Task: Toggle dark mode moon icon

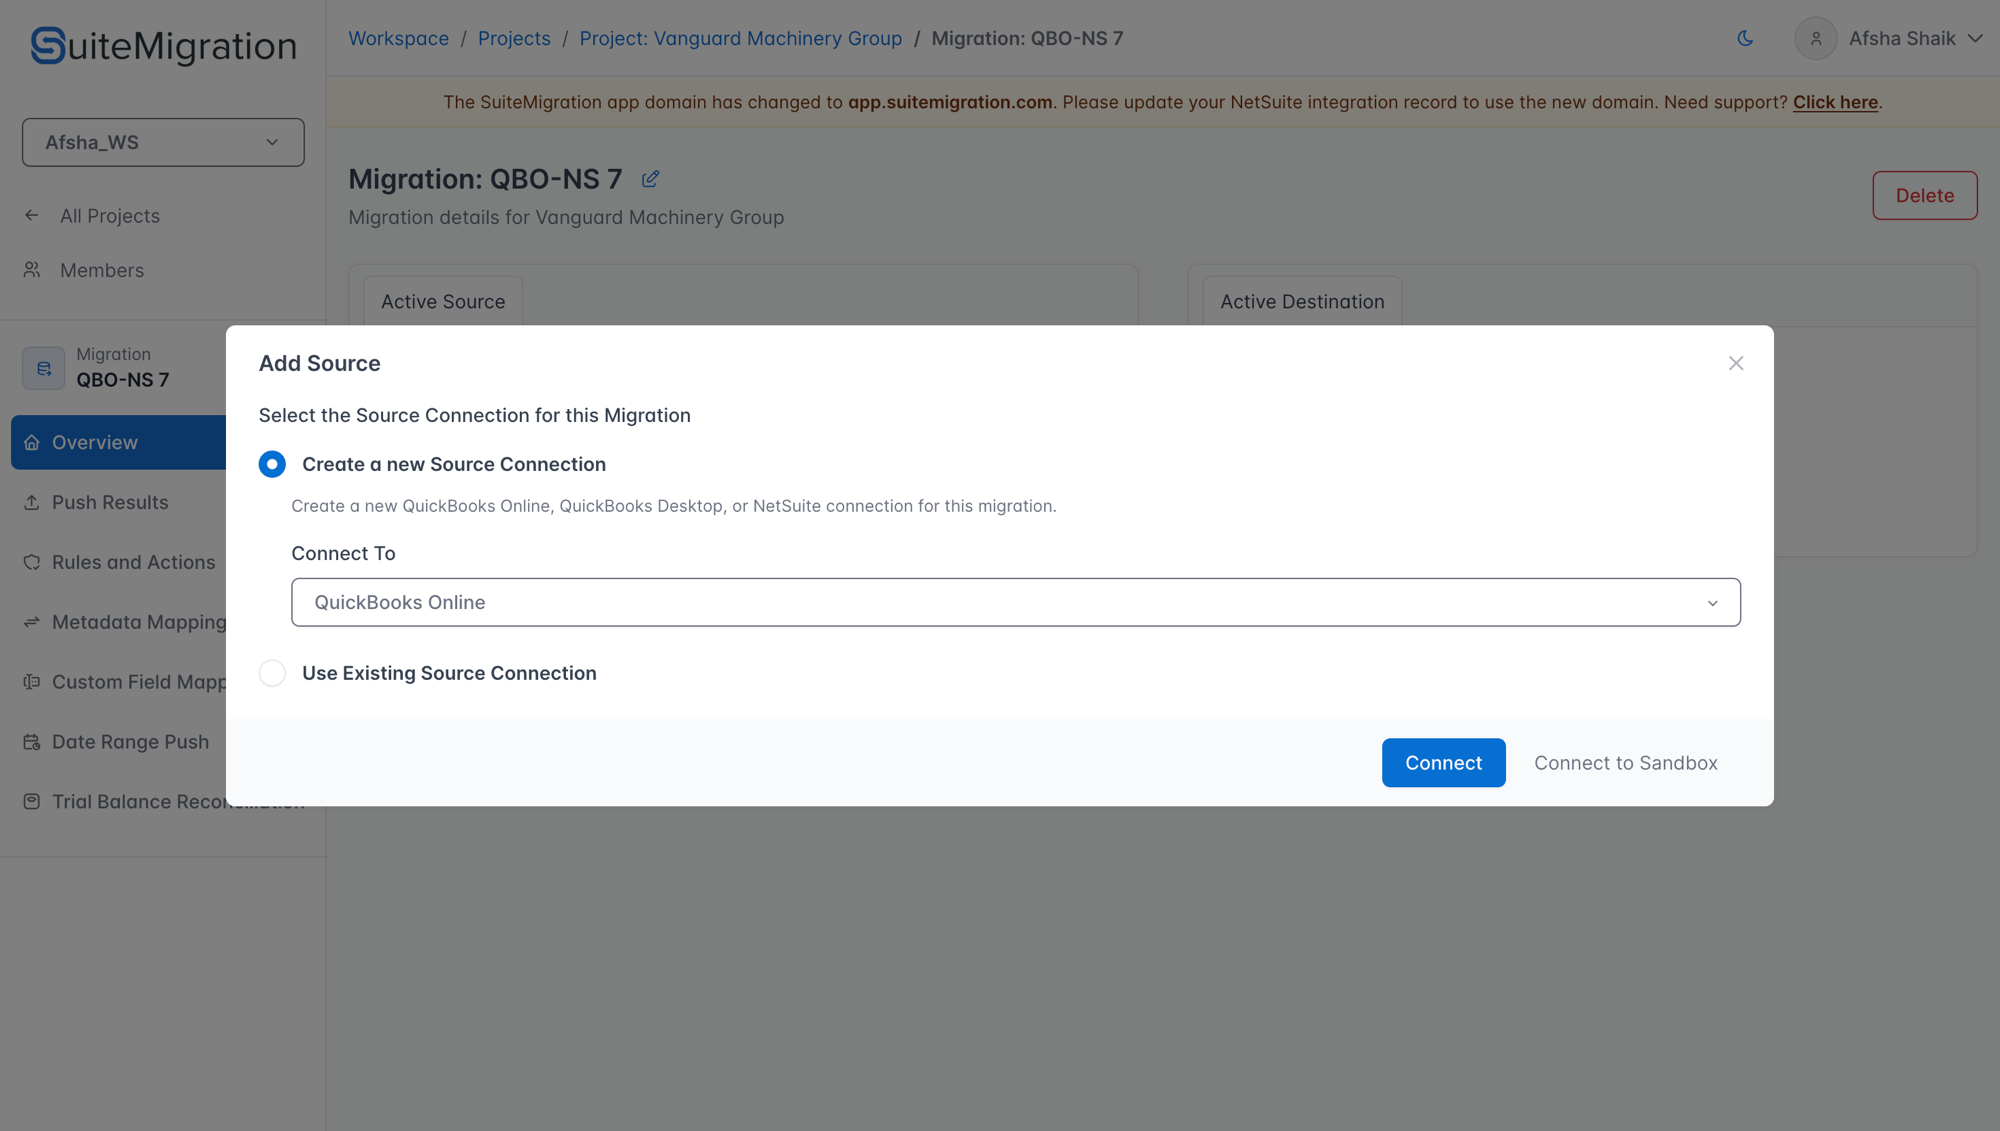Action: coord(1745,38)
